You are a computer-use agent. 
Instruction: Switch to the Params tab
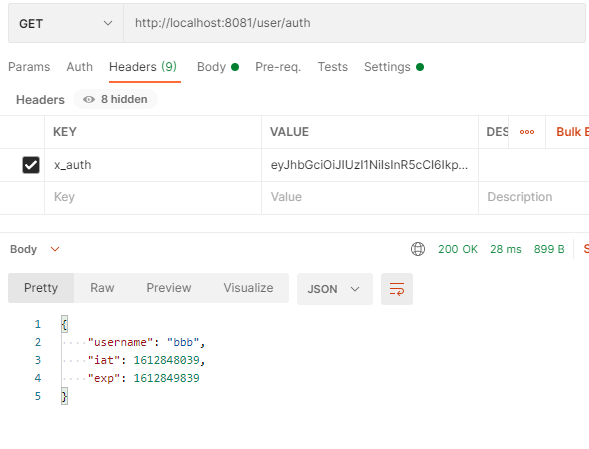(x=29, y=67)
